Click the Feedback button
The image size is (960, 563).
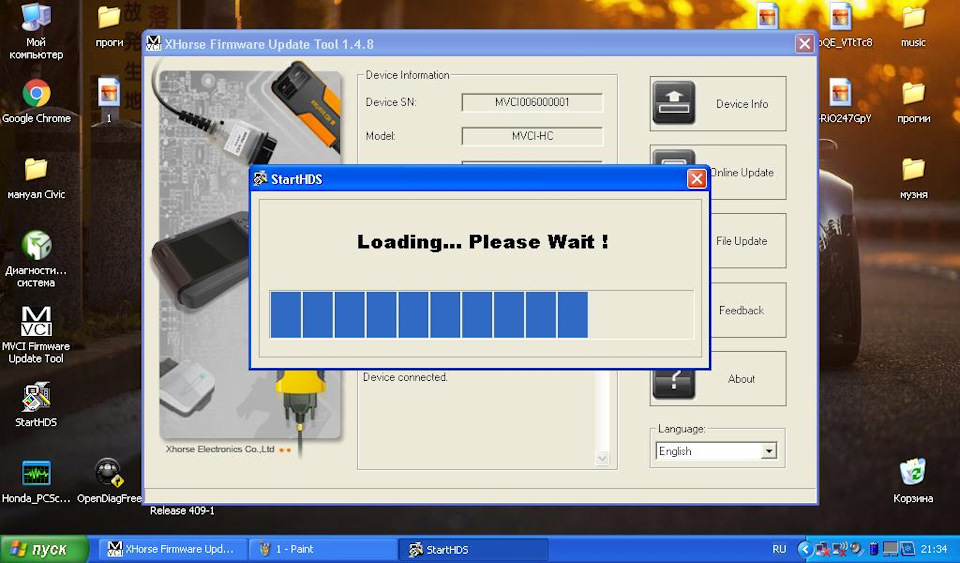coord(741,310)
